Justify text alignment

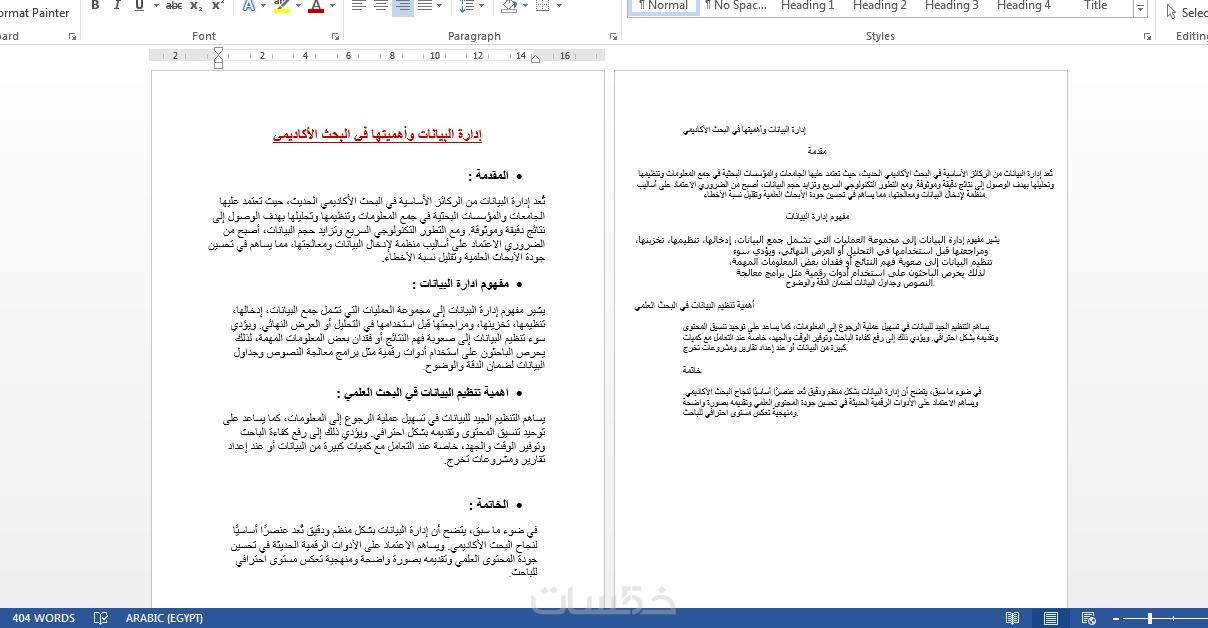424,6
